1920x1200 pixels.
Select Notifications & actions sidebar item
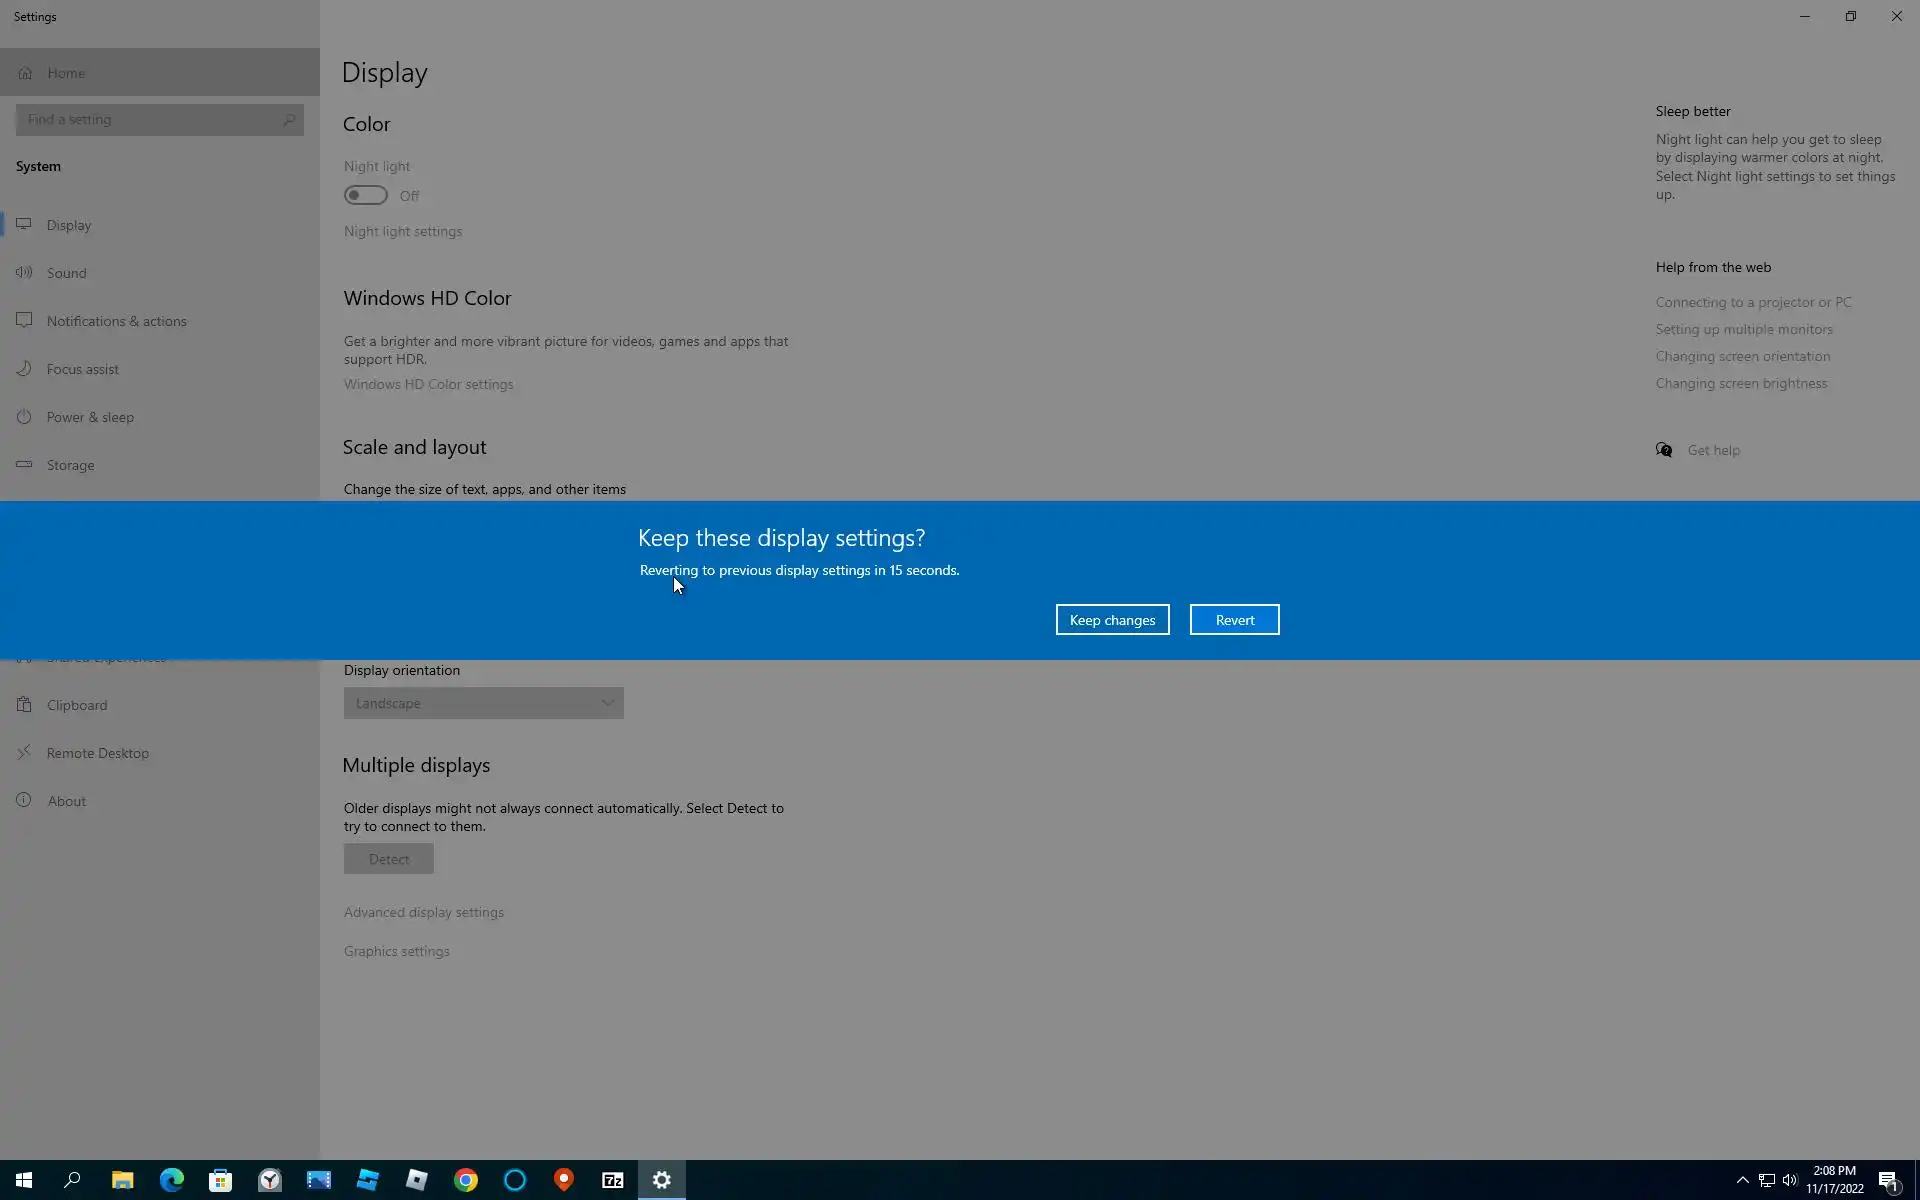pyautogui.click(x=116, y=321)
